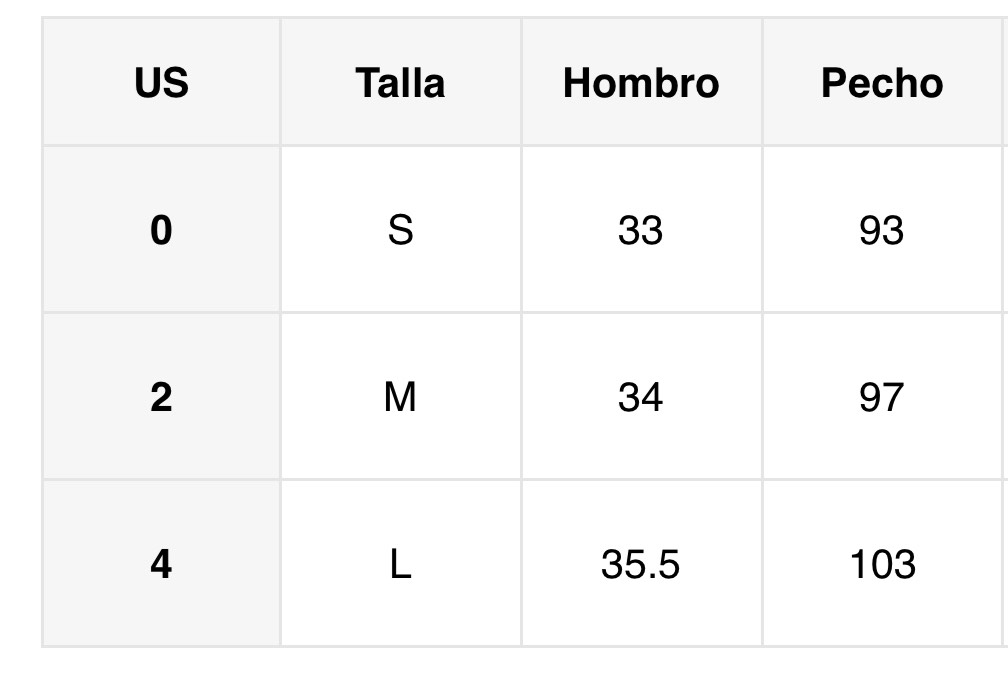Click the shoulder value 35.5
Viewport: 1008px width, 673px height.
[x=641, y=565]
